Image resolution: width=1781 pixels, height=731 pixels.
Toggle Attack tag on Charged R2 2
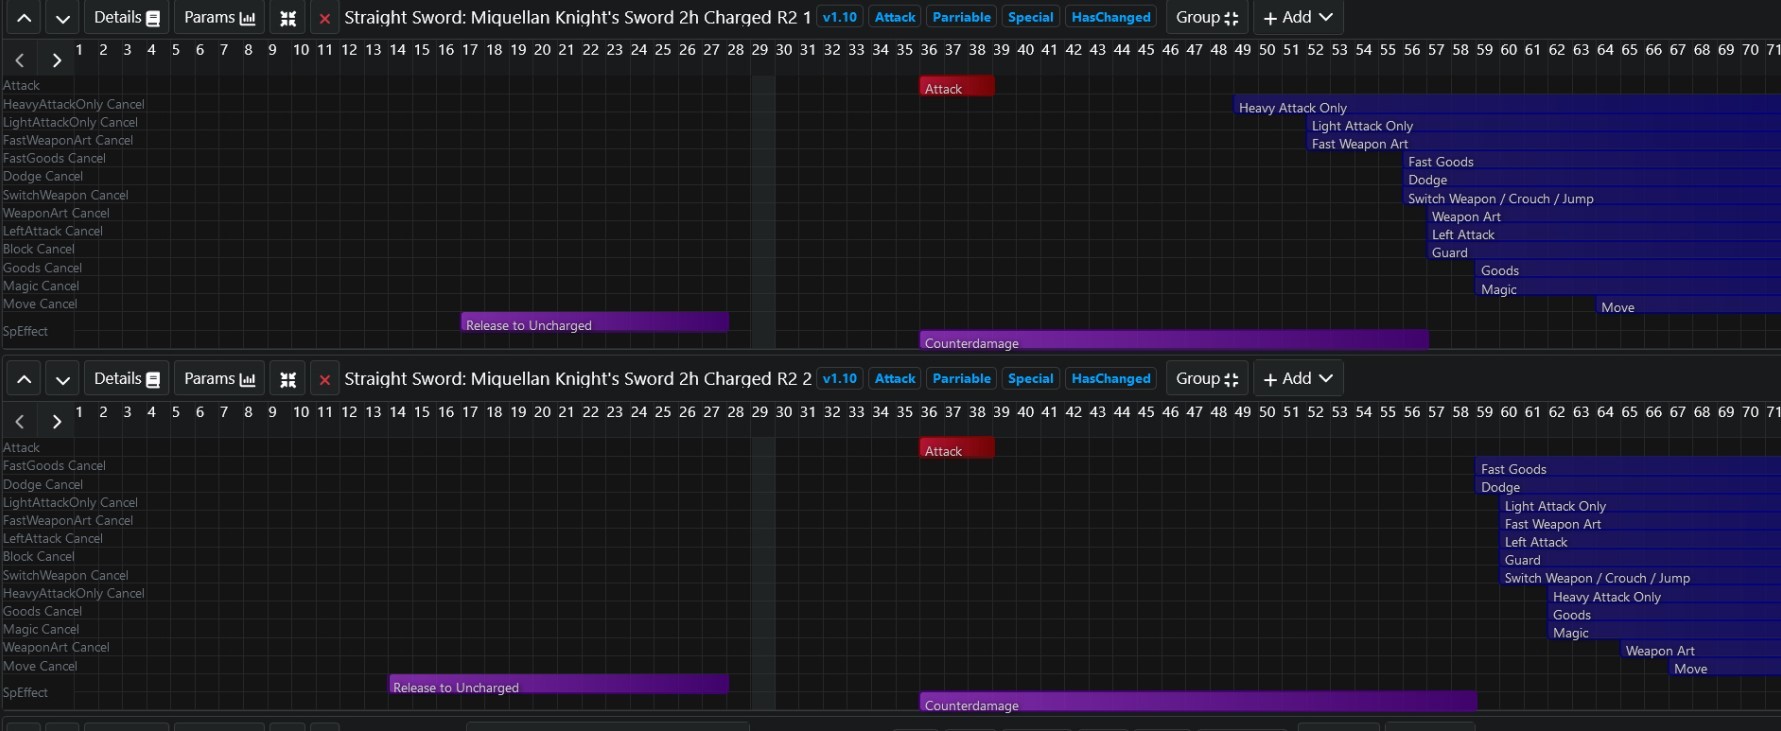click(895, 379)
